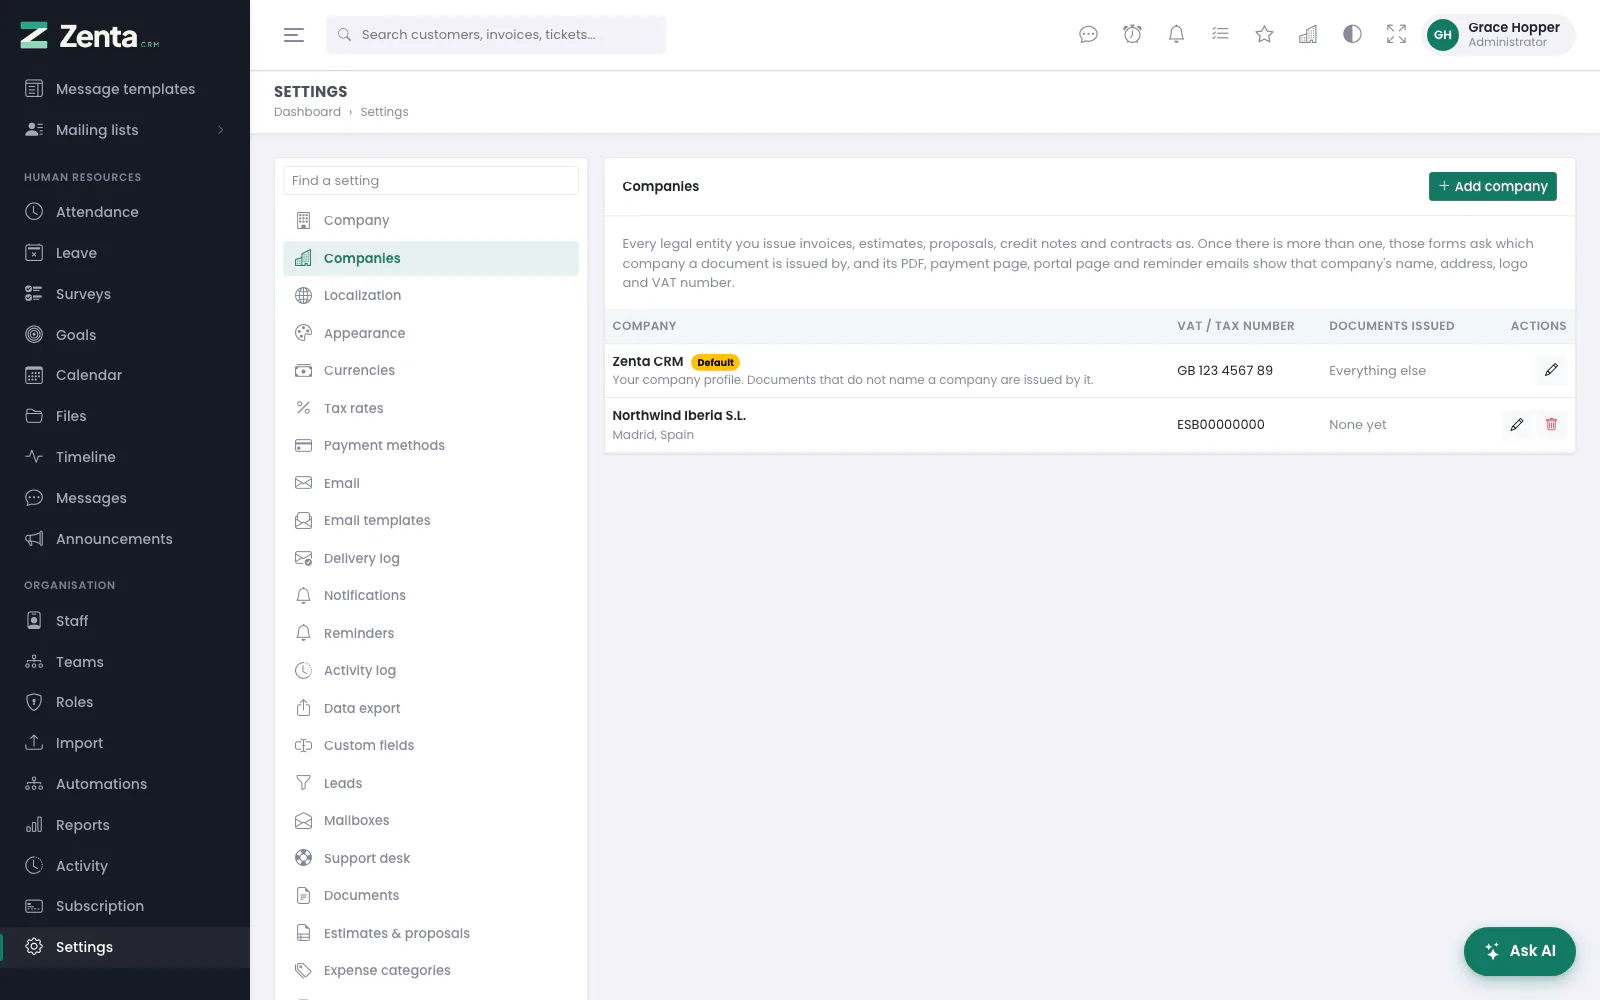Launch the Ask AI assistant button
This screenshot has width=1600, height=1000.
(1519, 951)
